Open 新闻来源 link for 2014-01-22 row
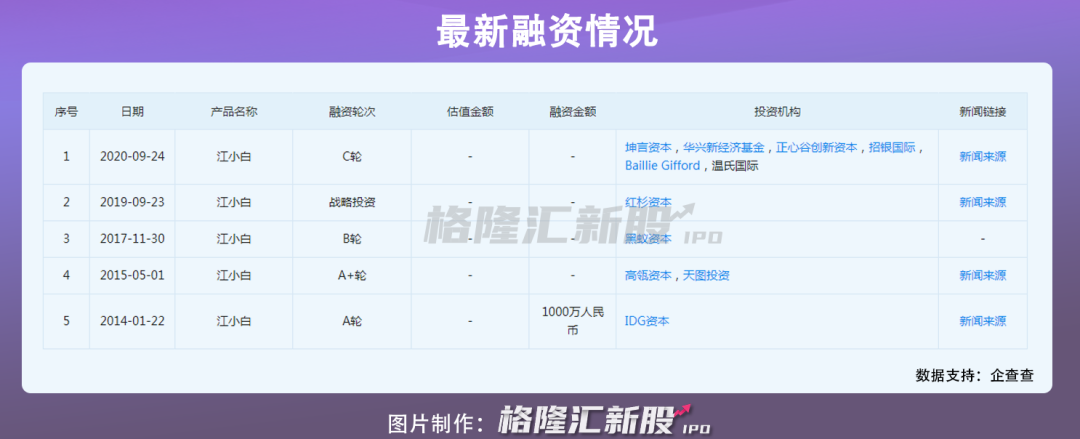This screenshot has width=1080, height=439. (x=982, y=321)
